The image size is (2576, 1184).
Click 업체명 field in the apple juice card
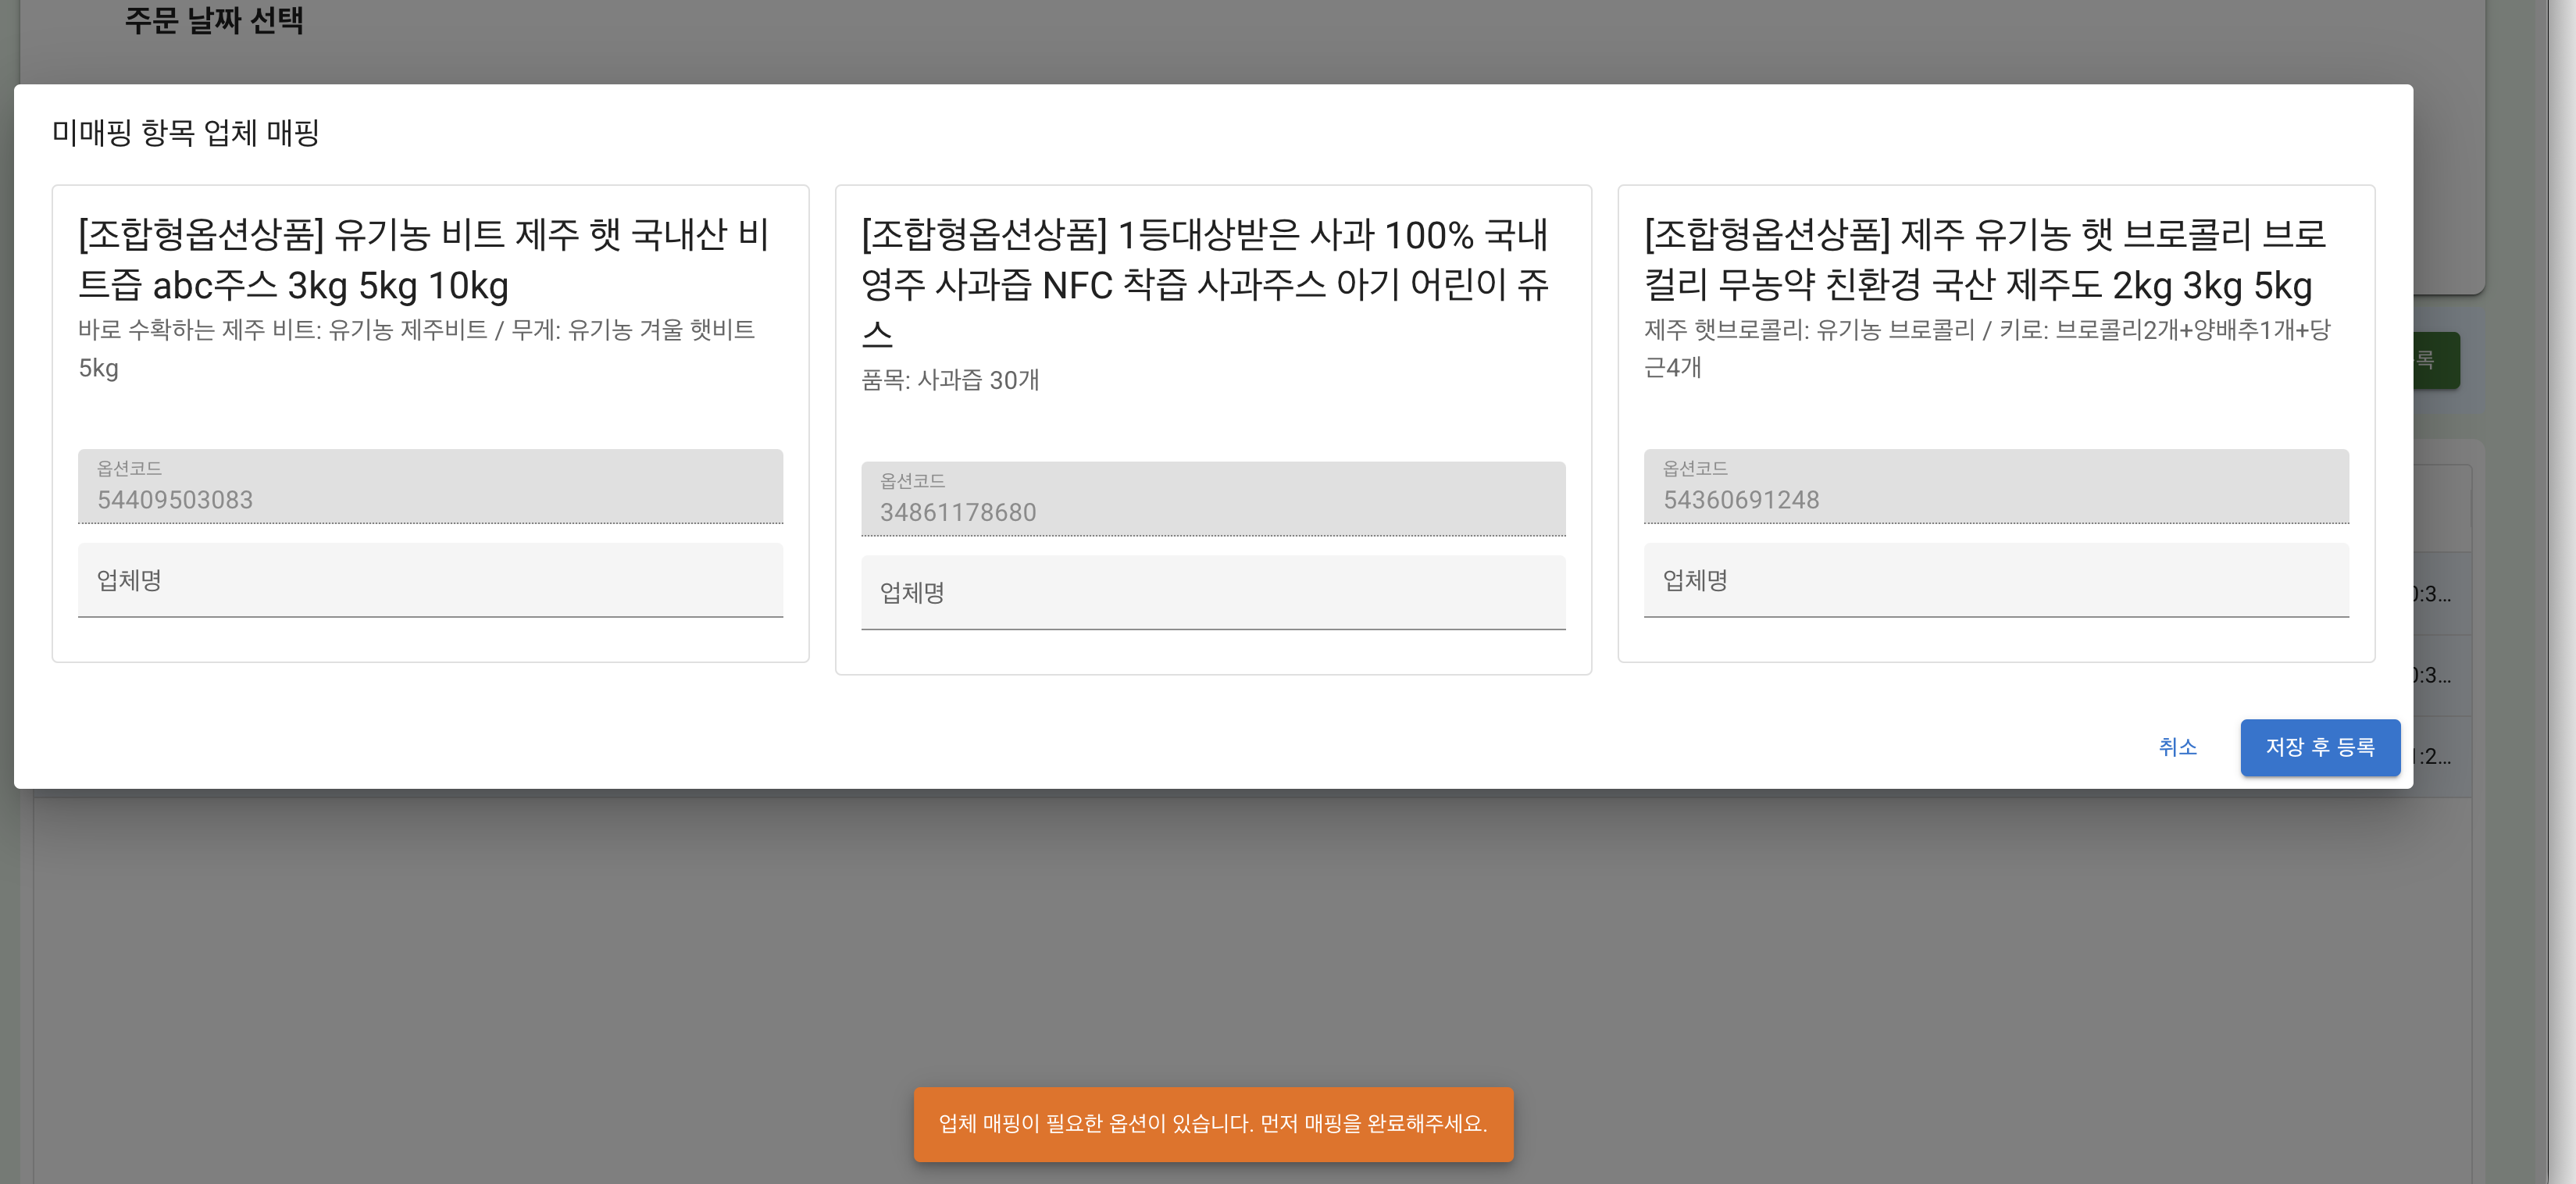[x=1212, y=593]
